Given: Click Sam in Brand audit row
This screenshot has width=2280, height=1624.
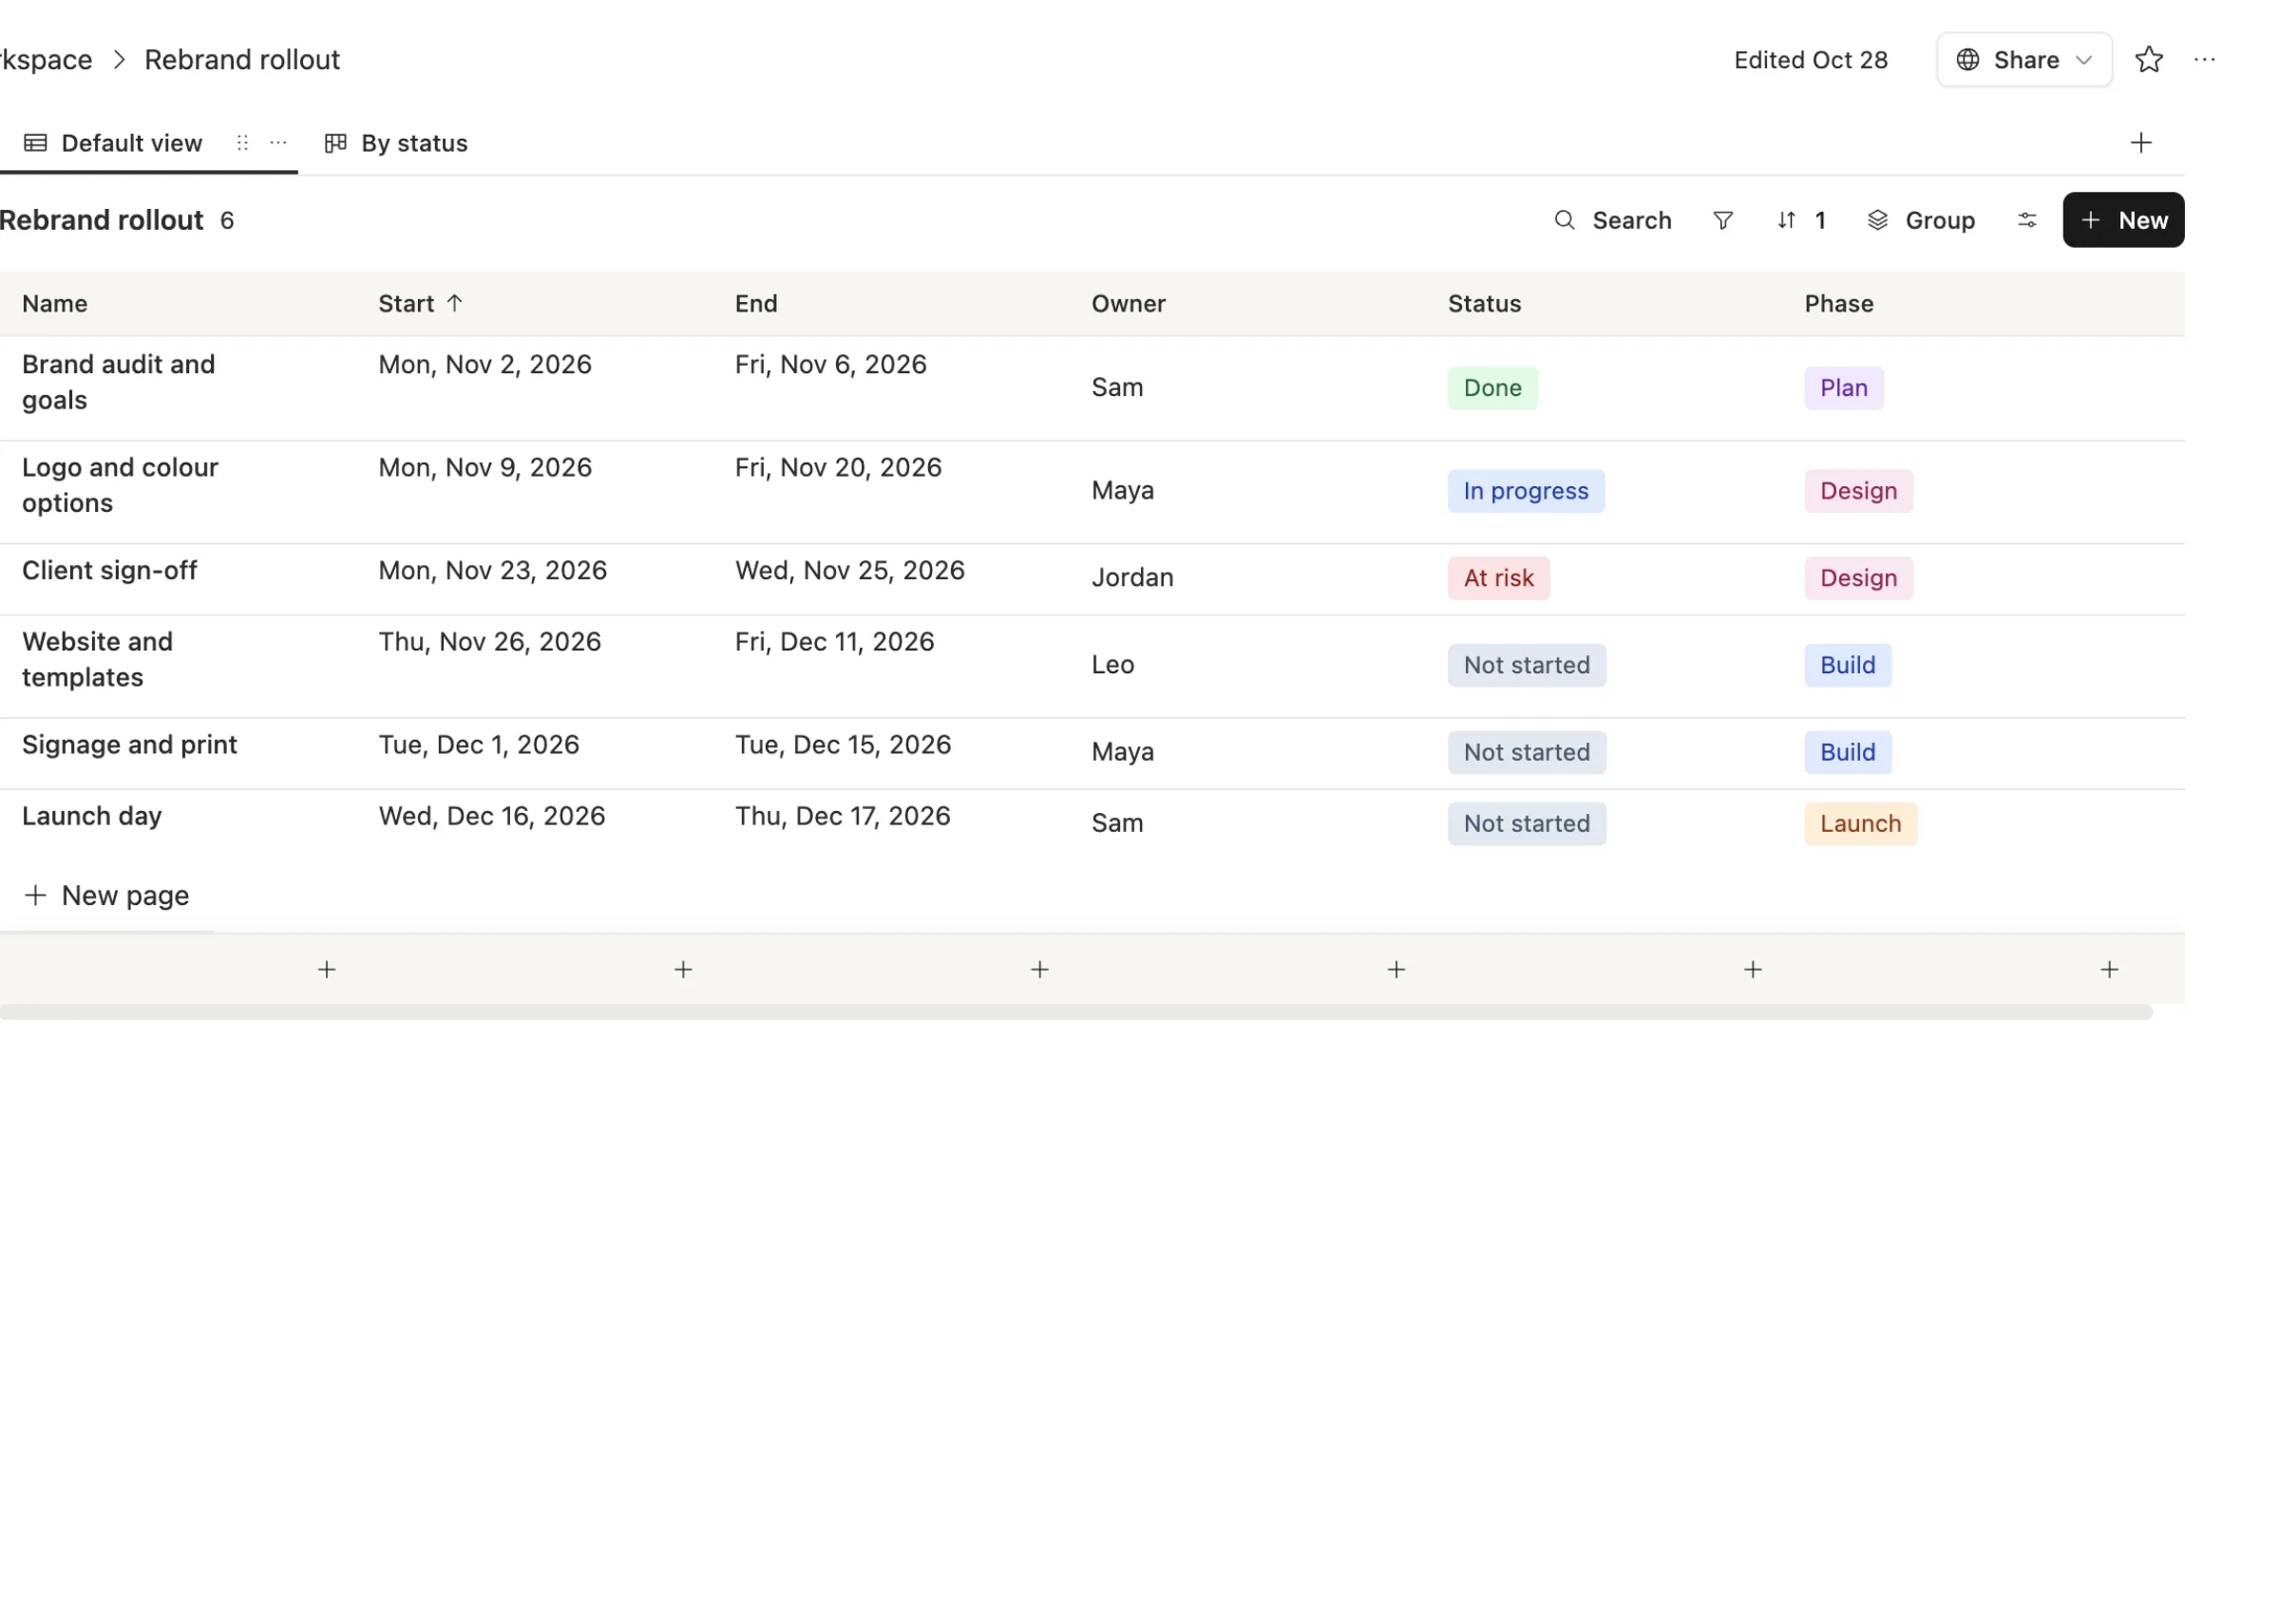Looking at the screenshot, I should (1117, 388).
